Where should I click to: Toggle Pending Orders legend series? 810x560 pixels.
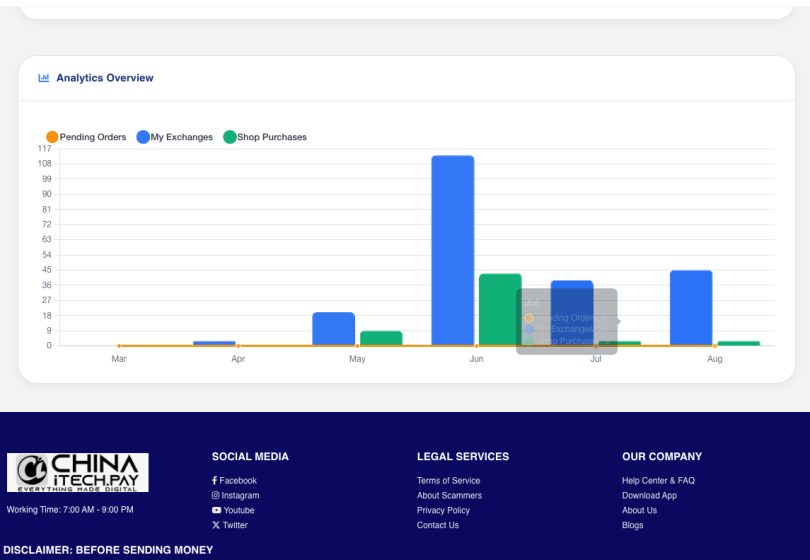coord(86,137)
